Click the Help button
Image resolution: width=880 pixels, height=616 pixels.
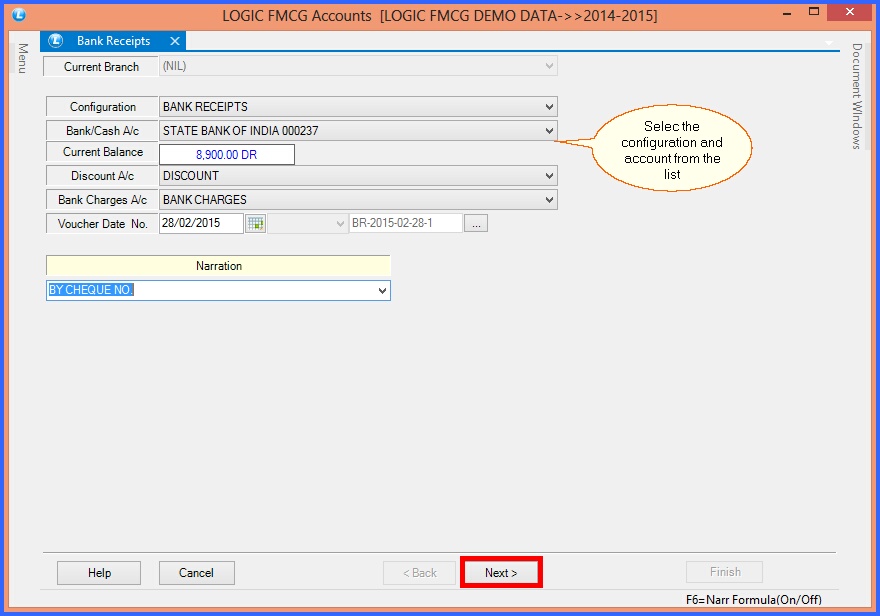99,573
